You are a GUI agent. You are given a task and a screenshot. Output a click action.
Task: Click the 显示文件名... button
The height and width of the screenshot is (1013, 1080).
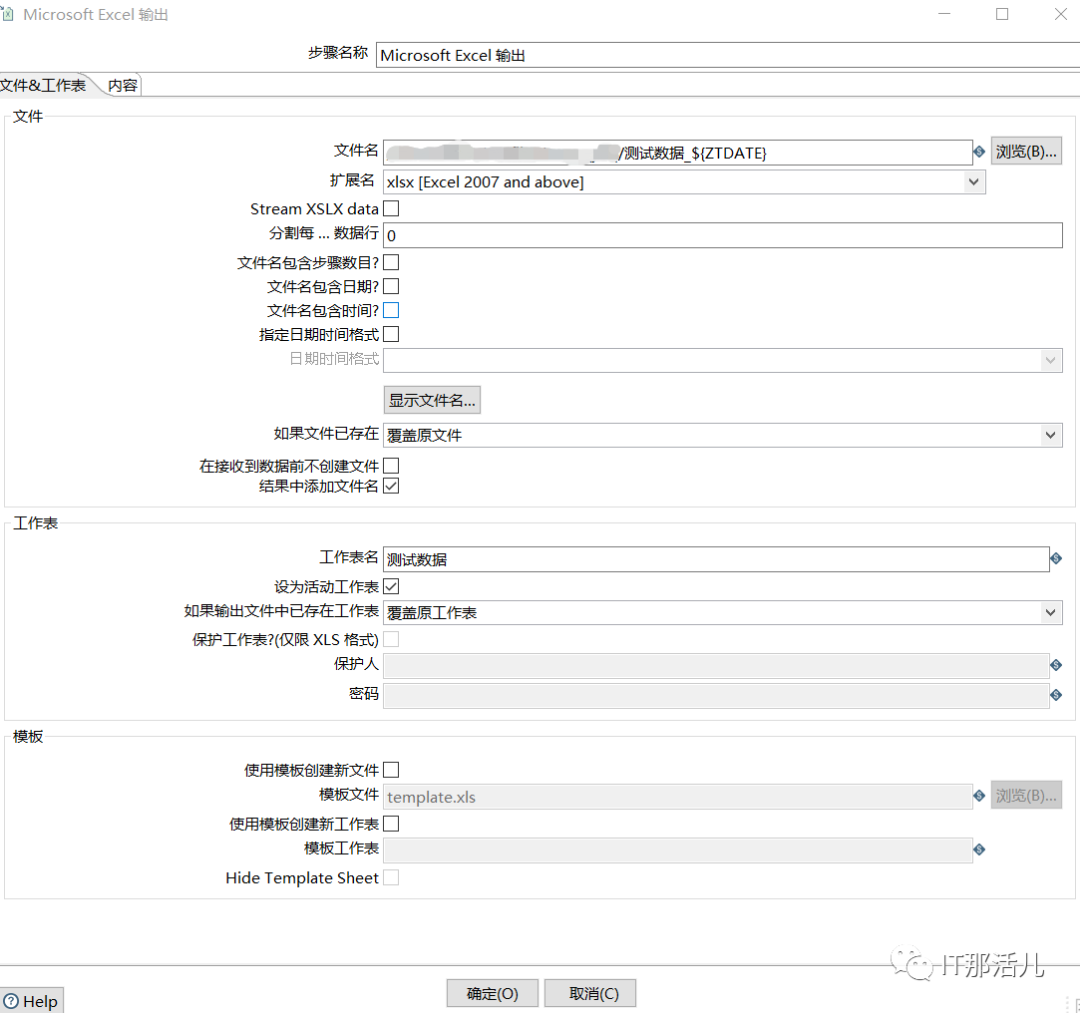click(x=432, y=400)
